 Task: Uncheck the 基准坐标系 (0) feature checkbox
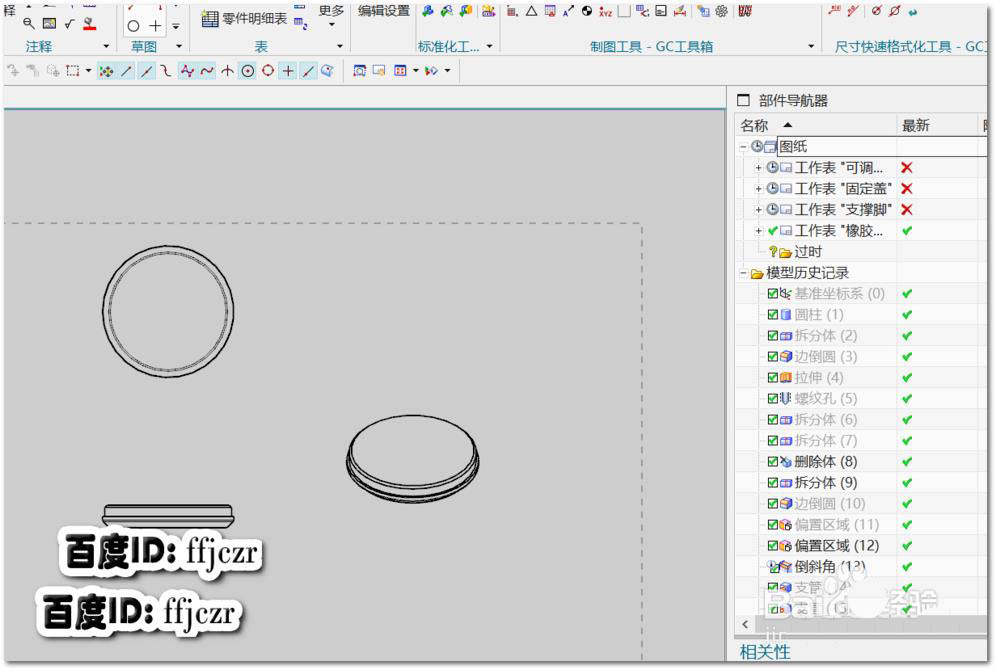(x=772, y=294)
